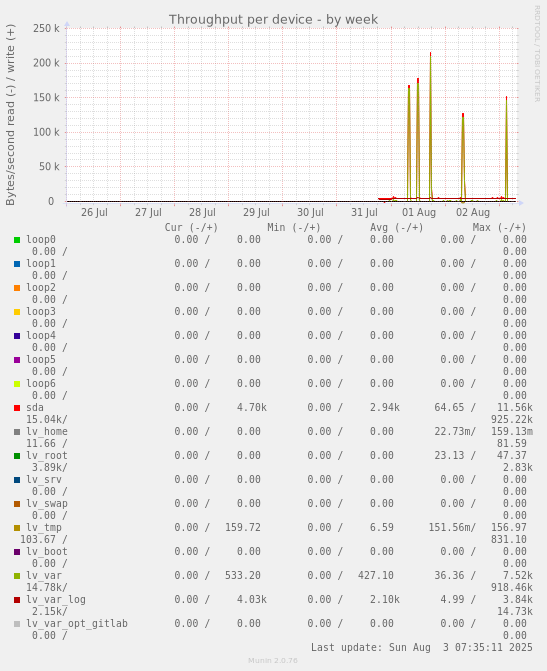
Task: Click the lv_swap brown color swatch
Action: [17, 504]
